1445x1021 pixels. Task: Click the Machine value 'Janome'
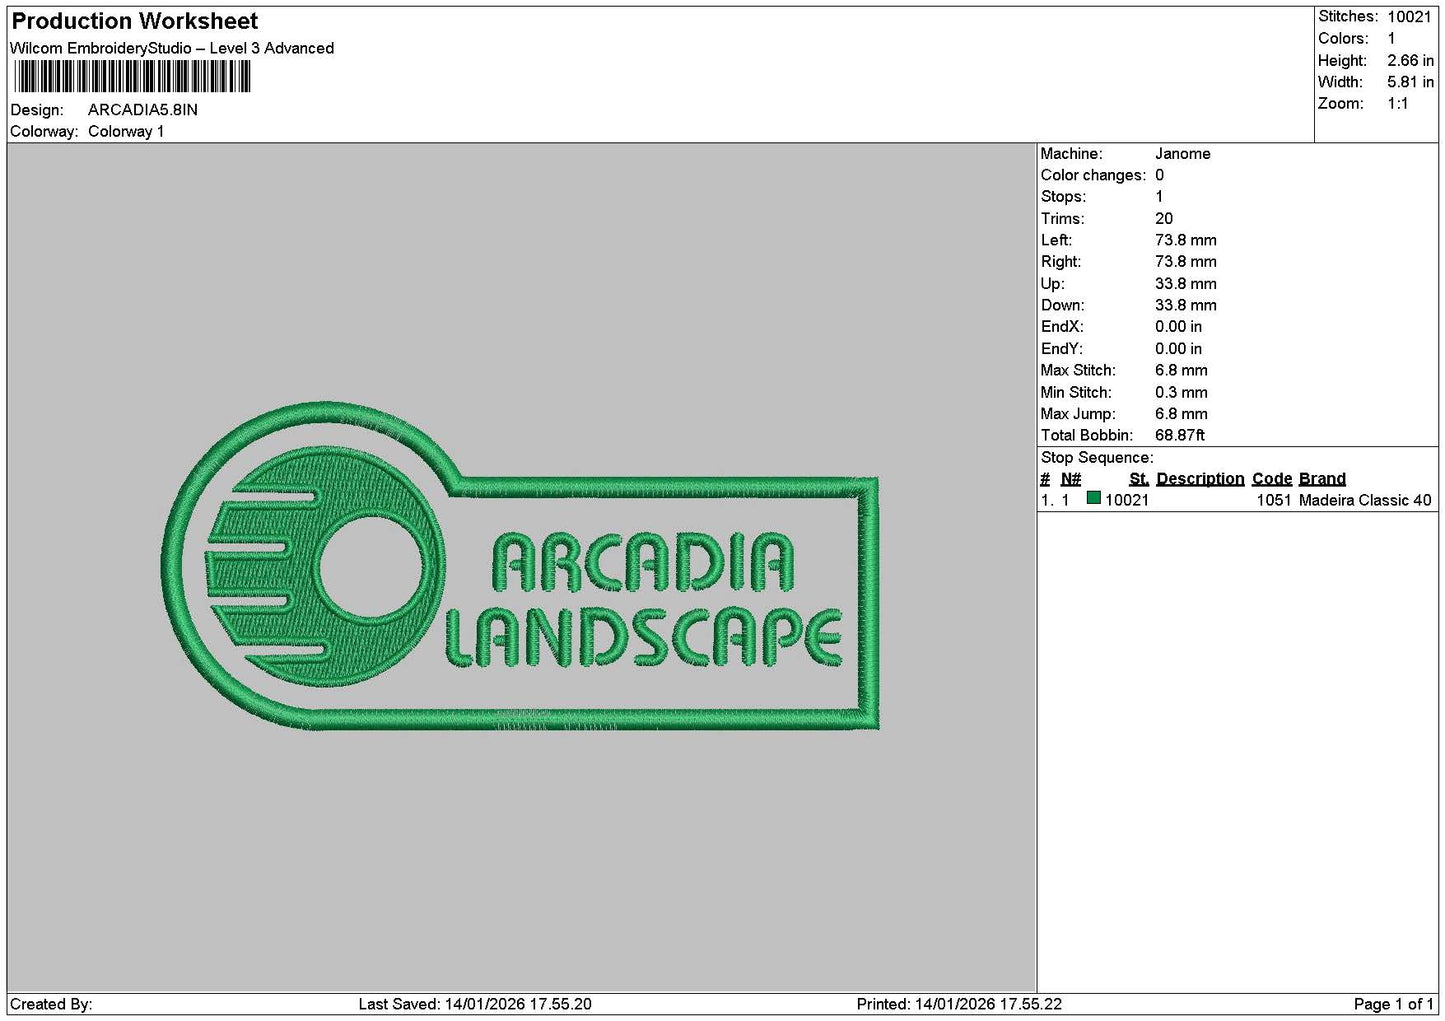[x=1182, y=154]
